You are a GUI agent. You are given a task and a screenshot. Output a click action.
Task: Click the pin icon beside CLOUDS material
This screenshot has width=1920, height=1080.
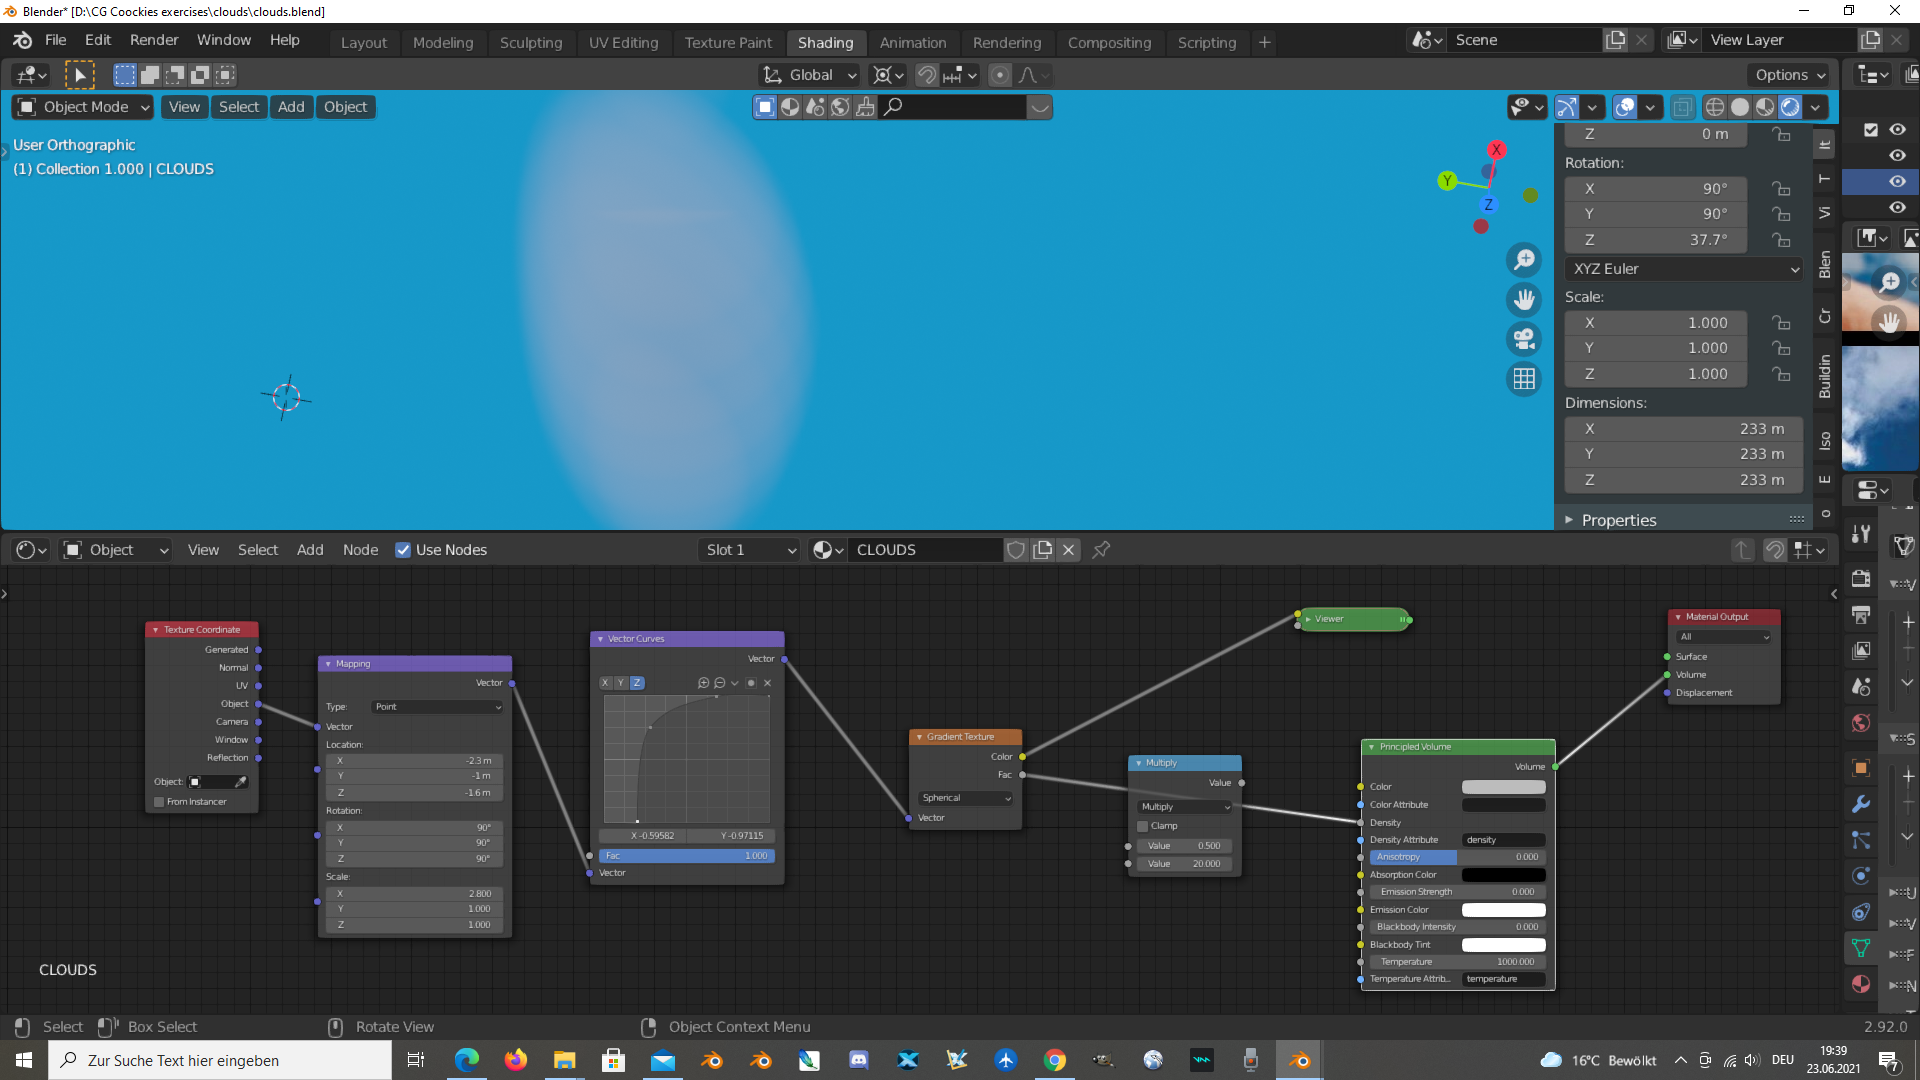pyautogui.click(x=1101, y=550)
